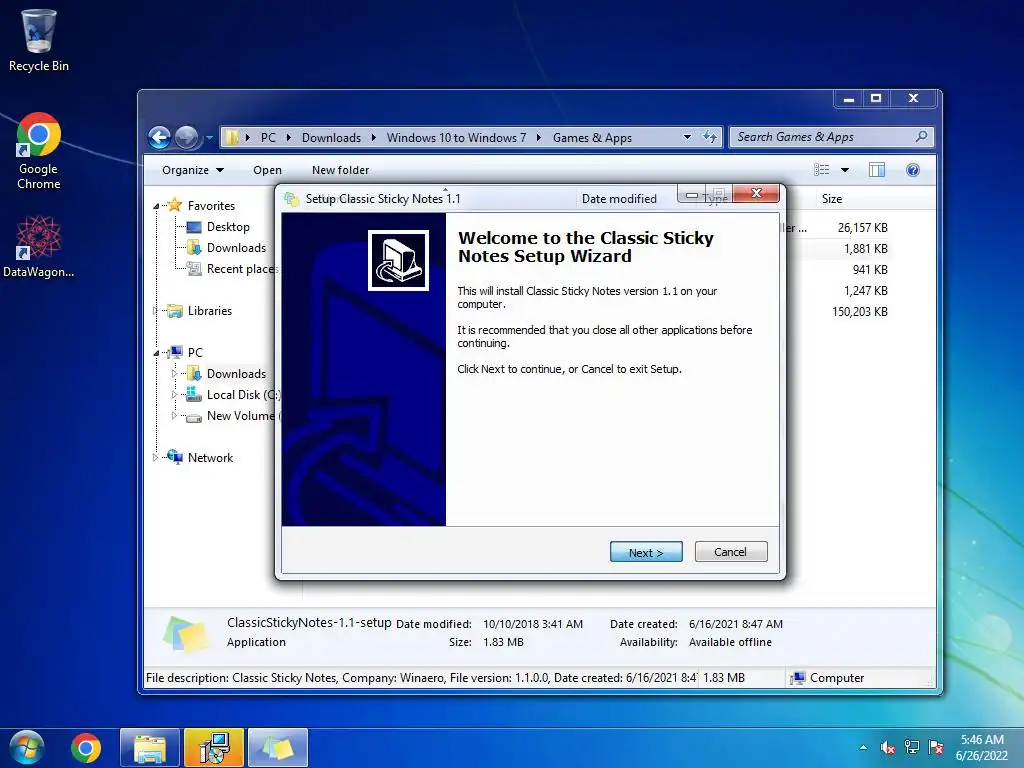The image size is (1024, 768).
Task: Select the DataWagon desktop shortcut
Action: click(x=39, y=247)
